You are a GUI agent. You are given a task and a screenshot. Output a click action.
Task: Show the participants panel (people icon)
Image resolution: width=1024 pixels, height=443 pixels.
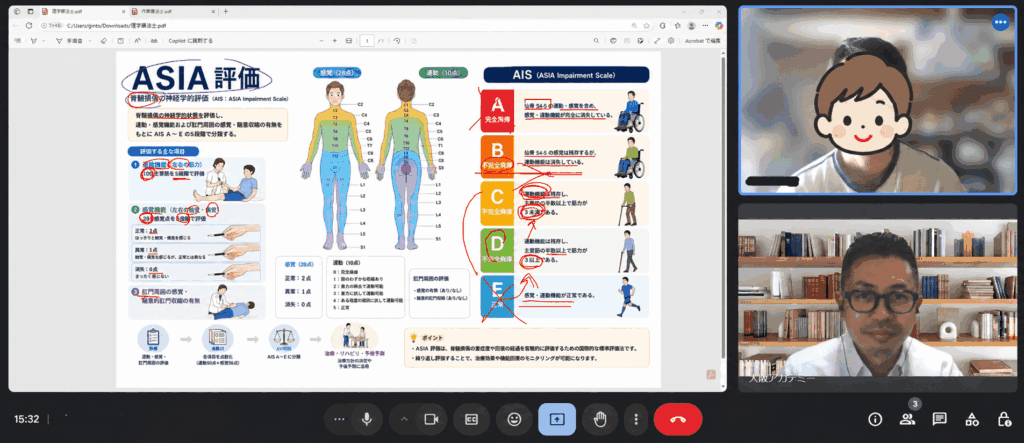[907, 419]
